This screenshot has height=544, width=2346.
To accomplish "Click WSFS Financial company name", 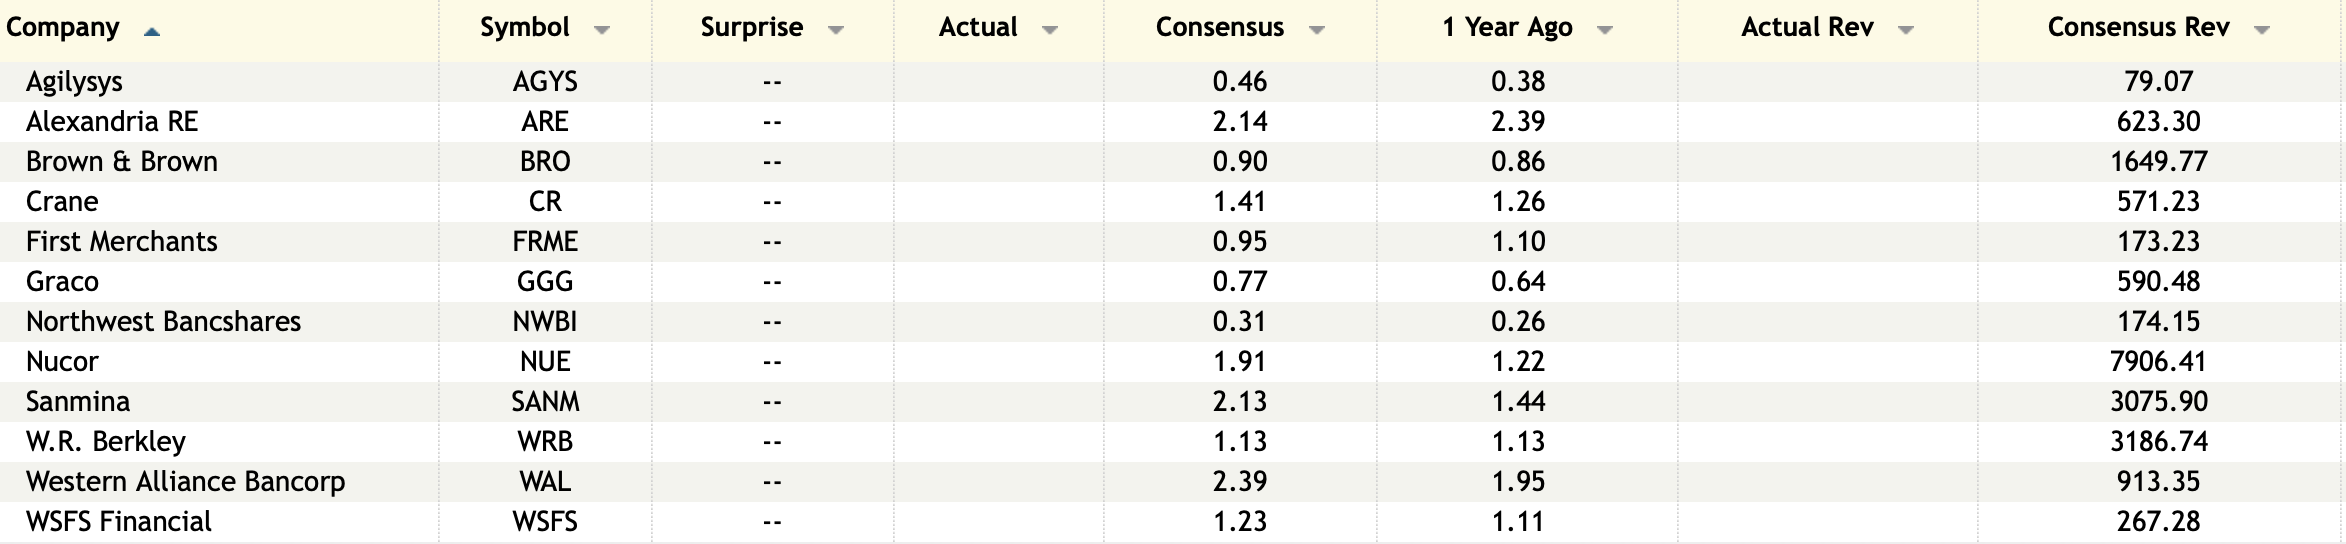I will tap(119, 521).
